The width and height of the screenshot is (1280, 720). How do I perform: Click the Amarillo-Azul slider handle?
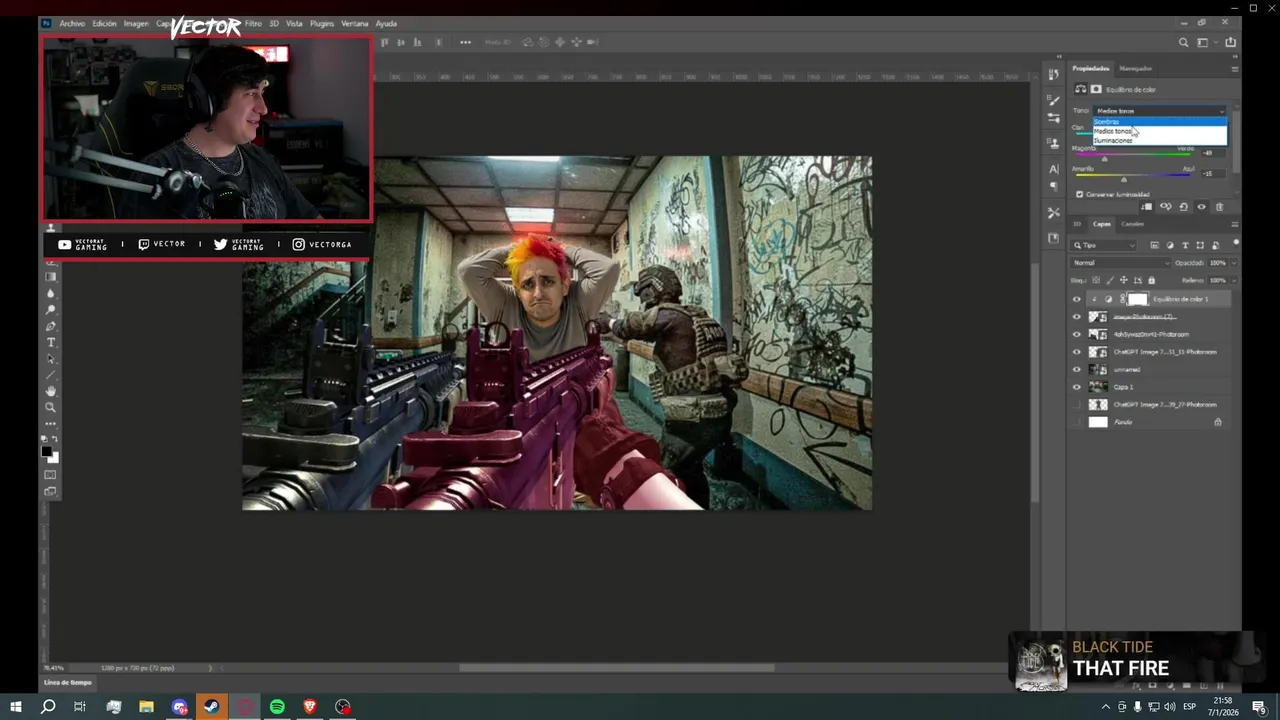pyautogui.click(x=1124, y=180)
